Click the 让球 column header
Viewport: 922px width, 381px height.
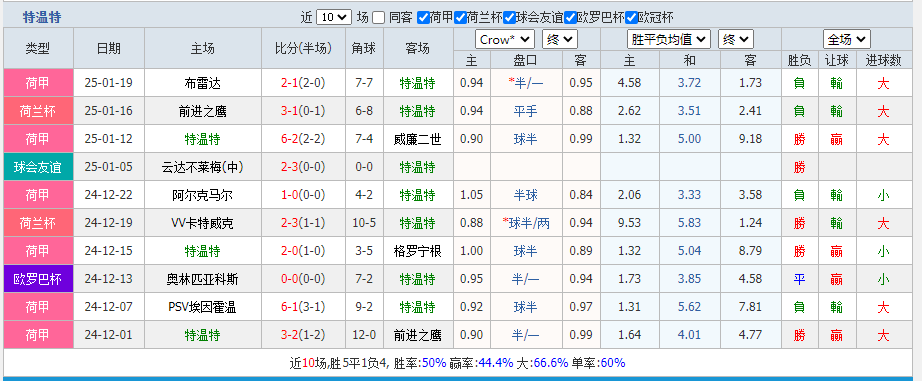[x=836, y=59]
